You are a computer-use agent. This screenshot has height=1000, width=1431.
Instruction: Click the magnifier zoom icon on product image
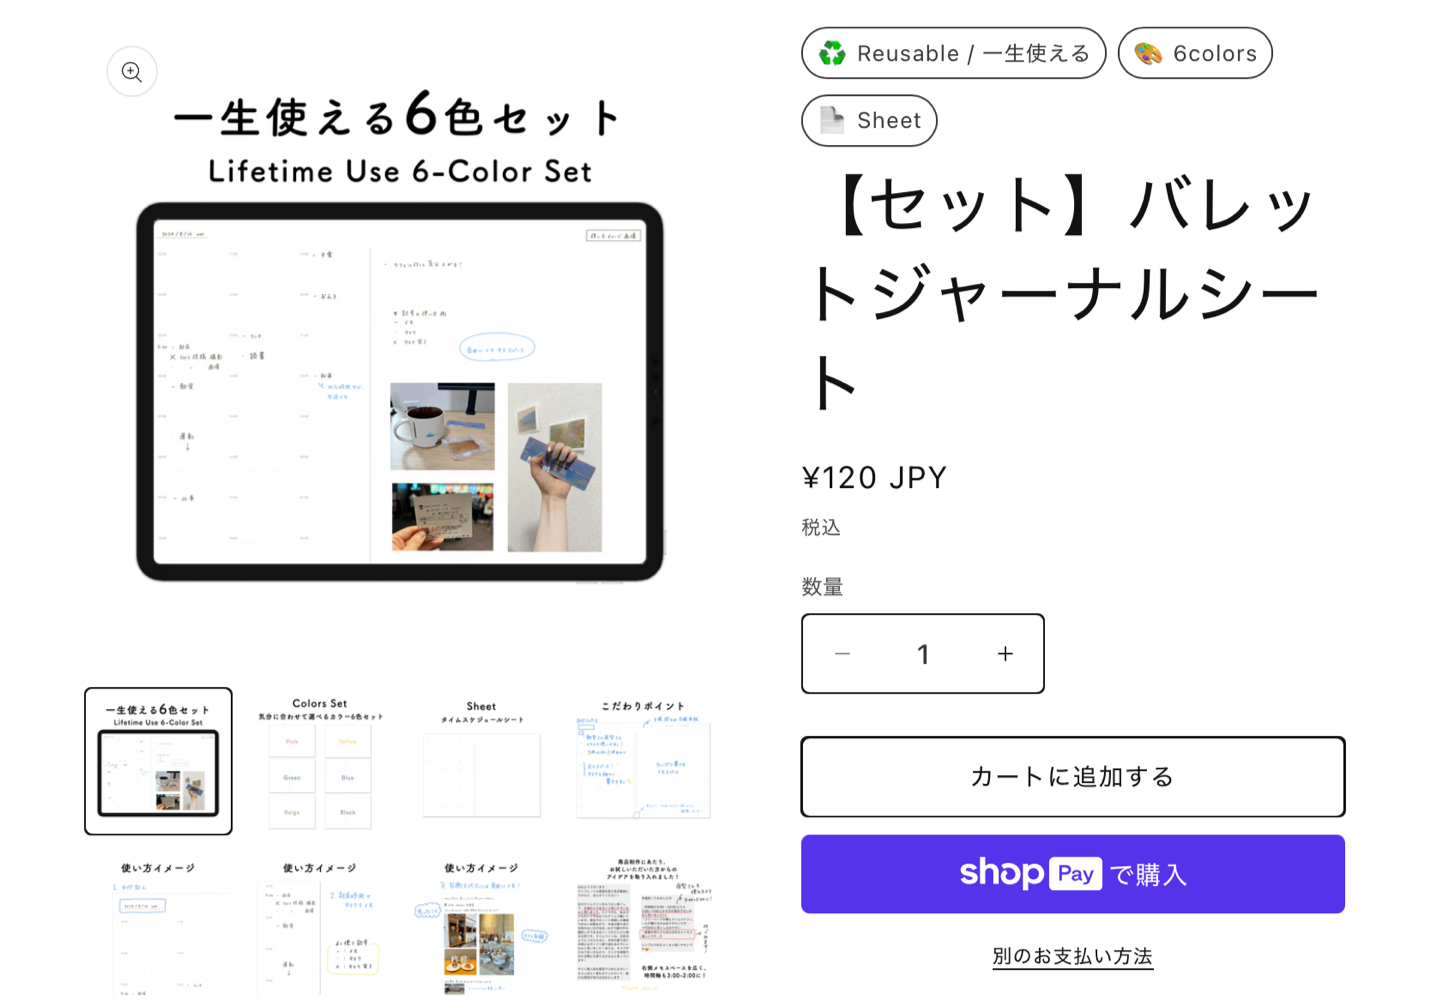[132, 72]
